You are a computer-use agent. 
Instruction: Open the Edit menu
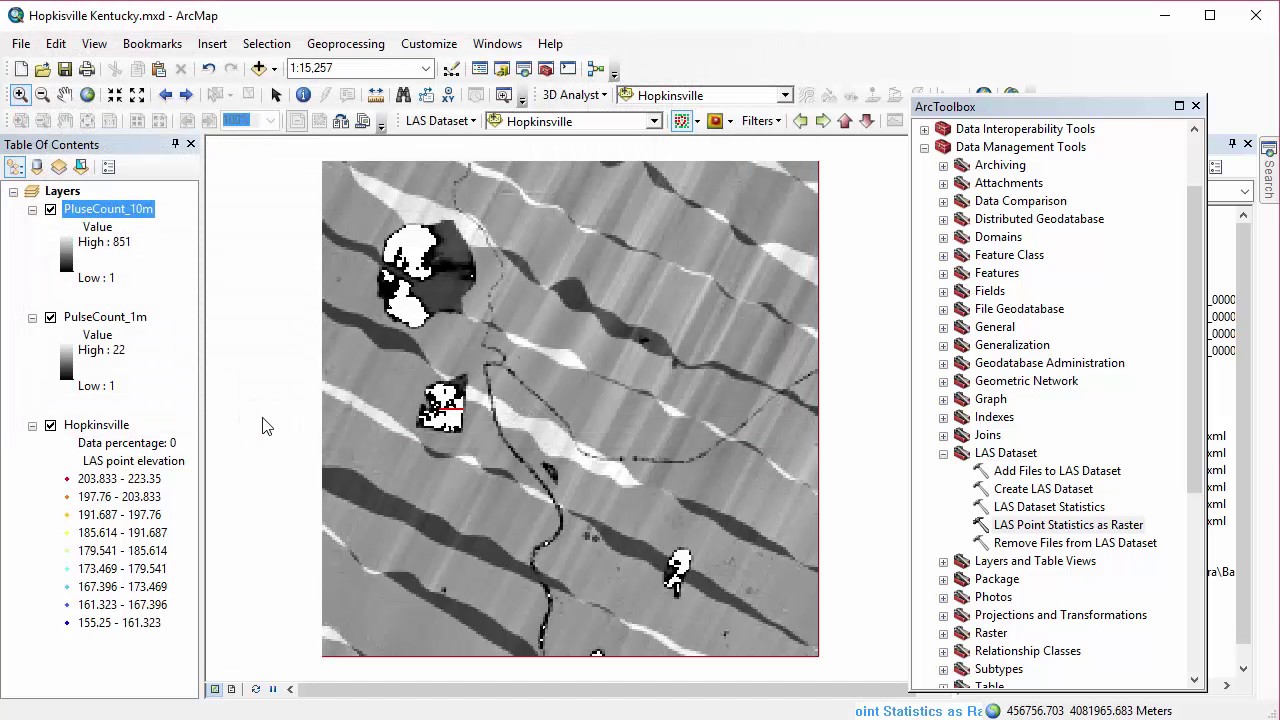pyautogui.click(x=56, y=44)
